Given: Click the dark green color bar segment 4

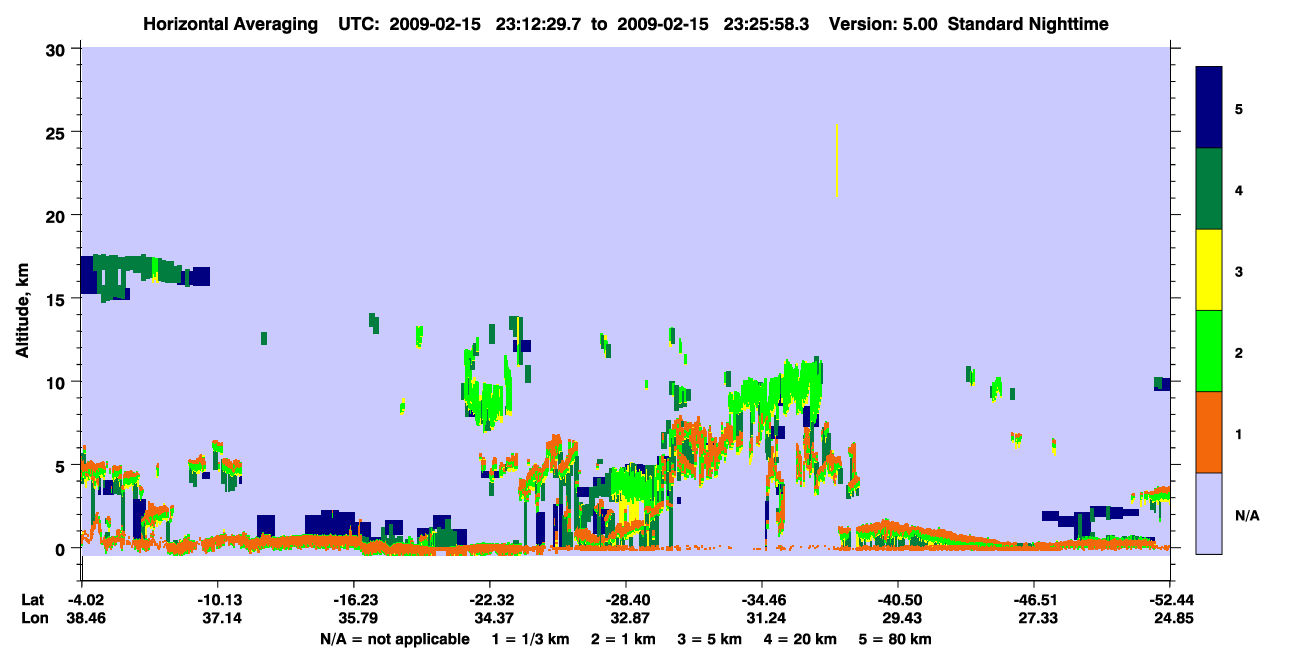Looking at the screenshot, I should click(x=1209, y=189).
